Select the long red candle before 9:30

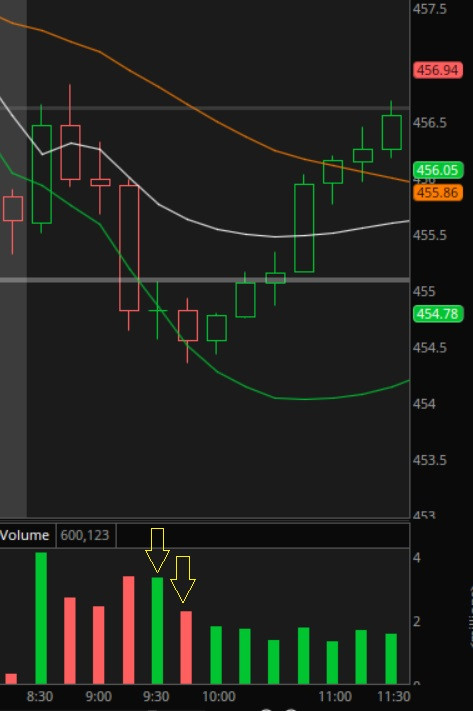pos(129,248)
